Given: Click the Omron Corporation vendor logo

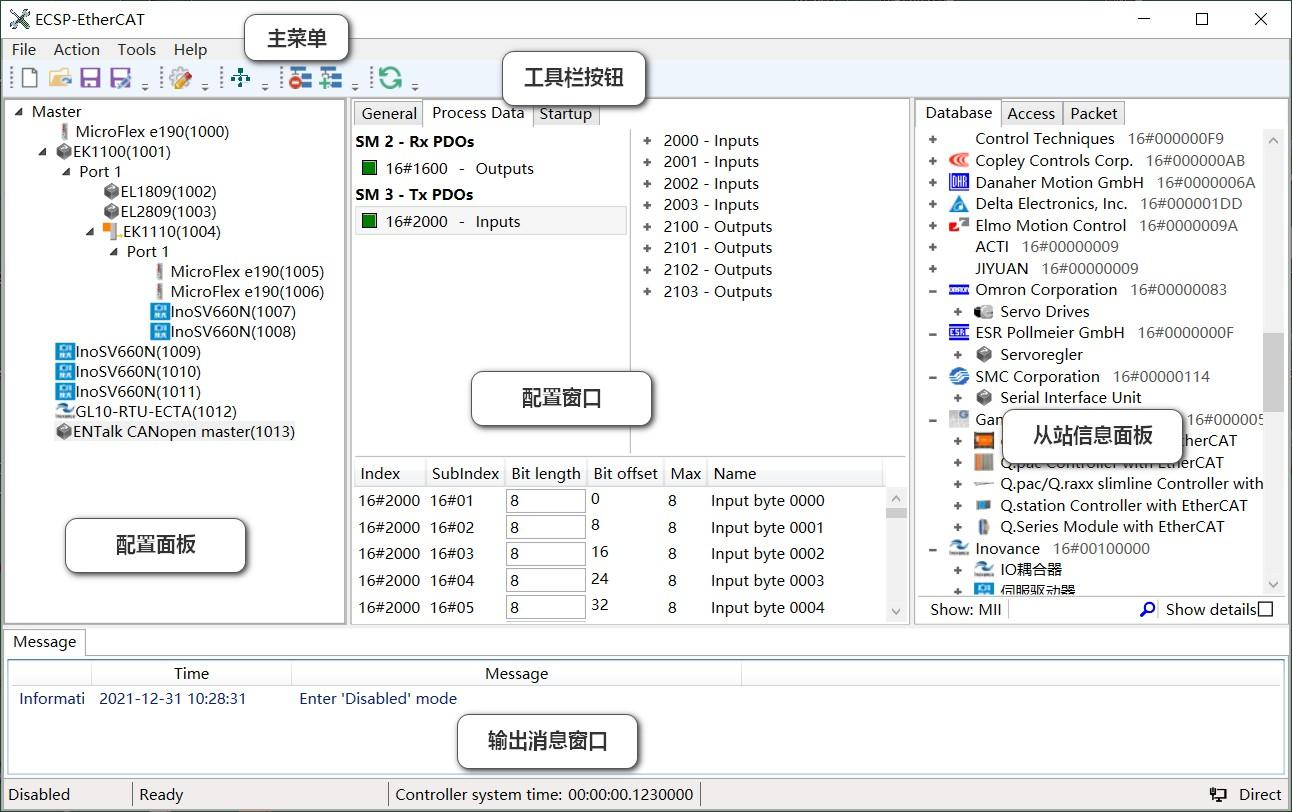Looking at the screenshot, I should pyautogui.click(x=959, y=290).
